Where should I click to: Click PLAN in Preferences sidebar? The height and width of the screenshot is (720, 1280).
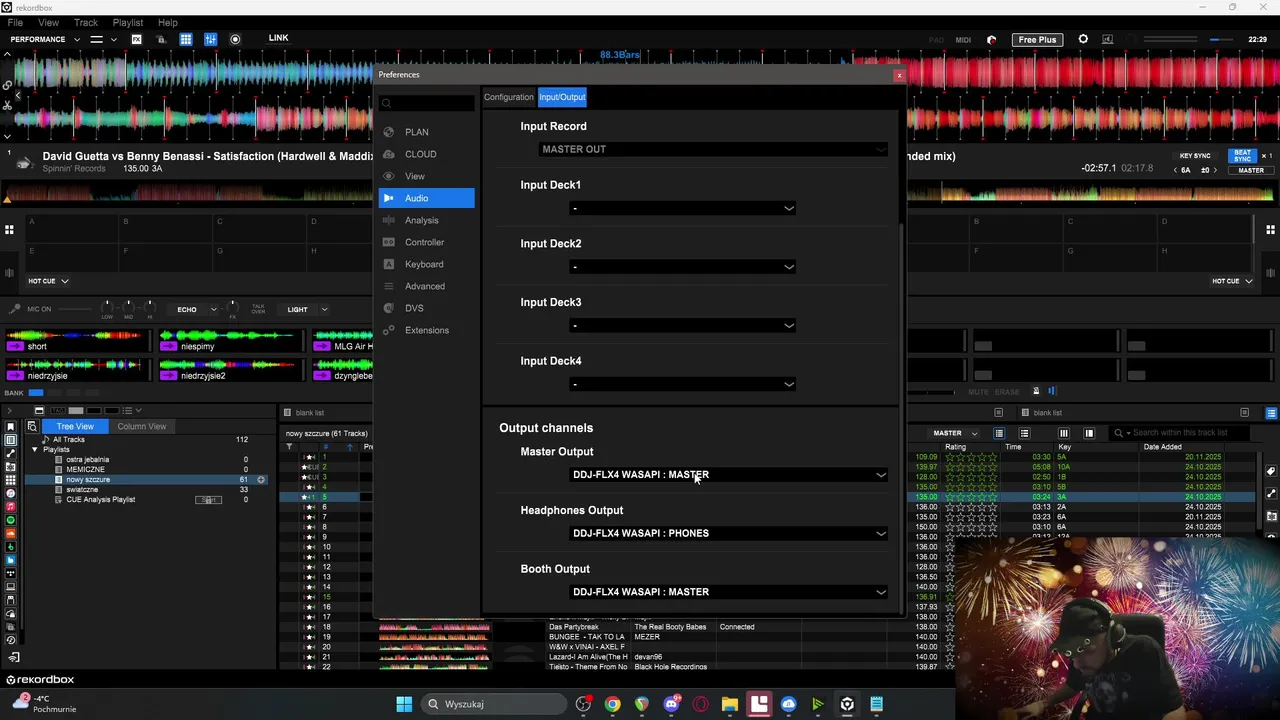pyautogui.click(x=416, y=132)
